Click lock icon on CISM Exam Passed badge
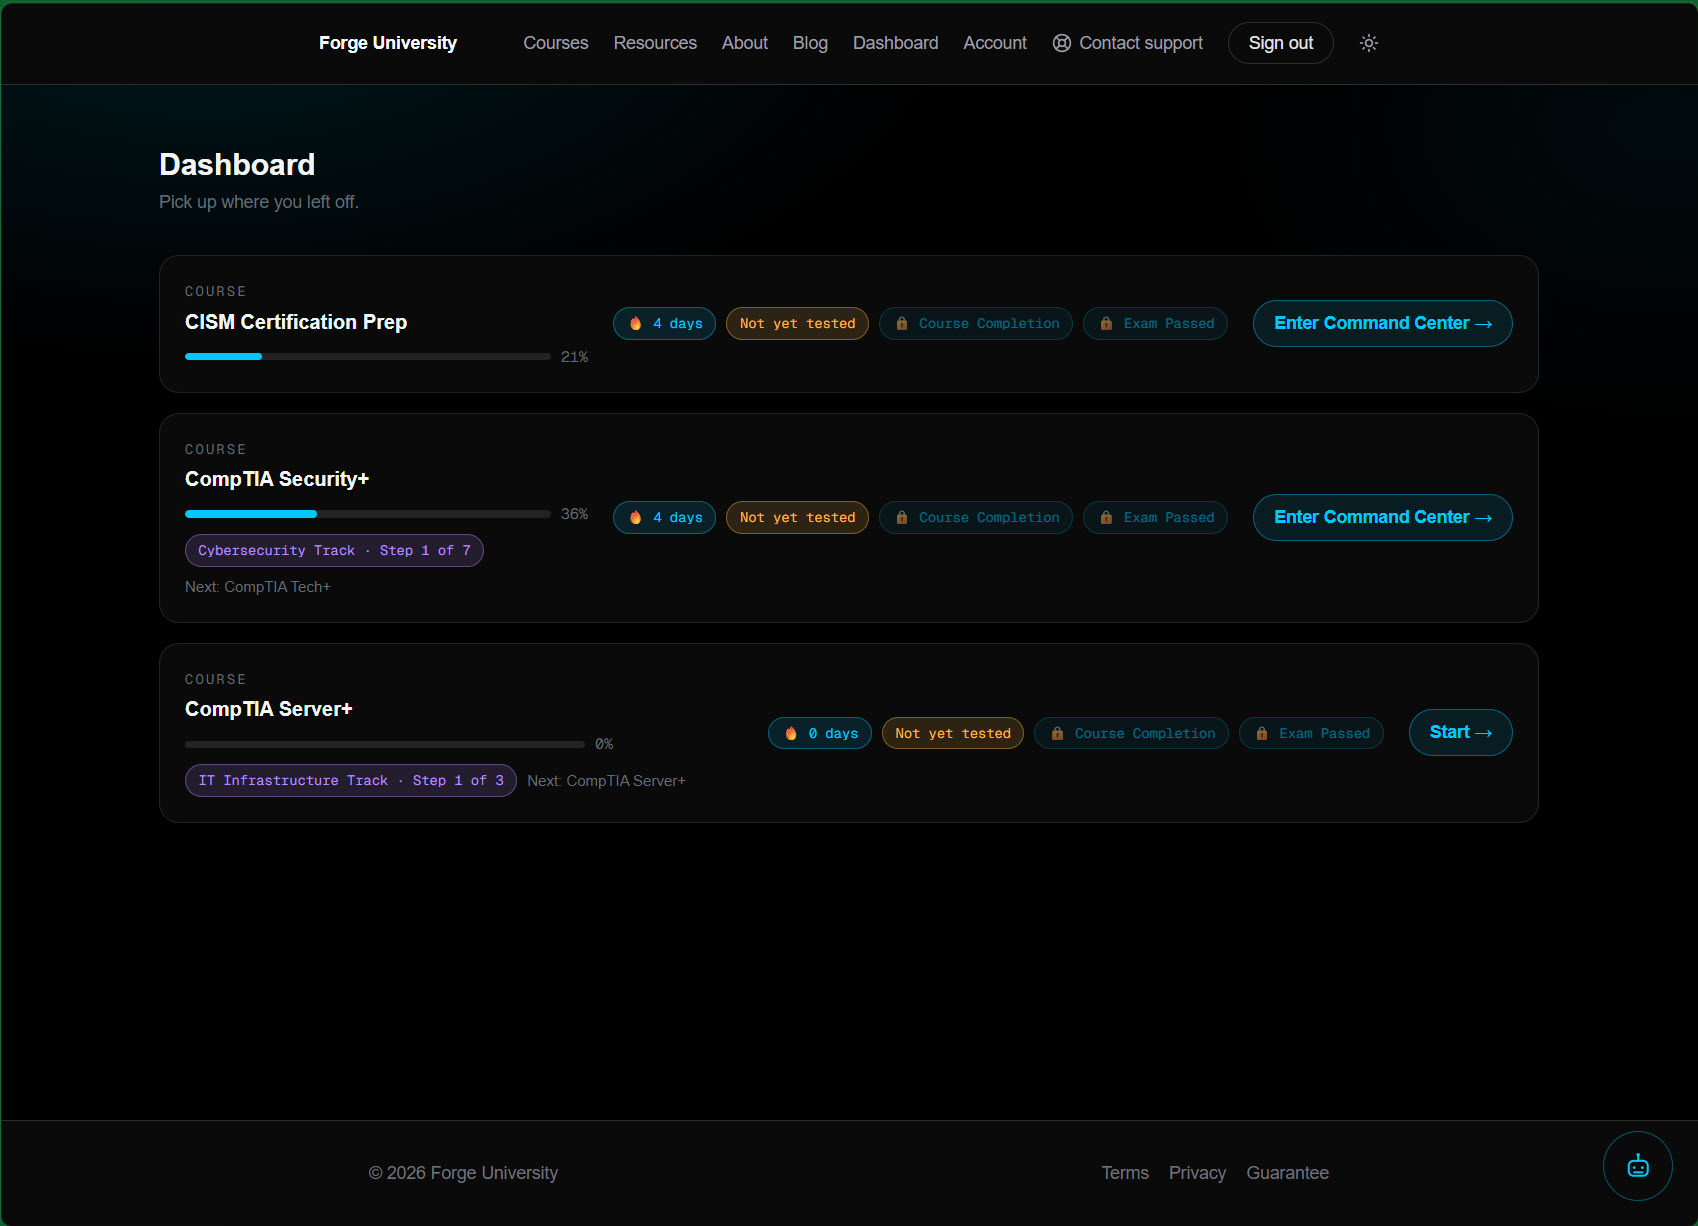1698x1226 pixels. [x=1106, y=323]
